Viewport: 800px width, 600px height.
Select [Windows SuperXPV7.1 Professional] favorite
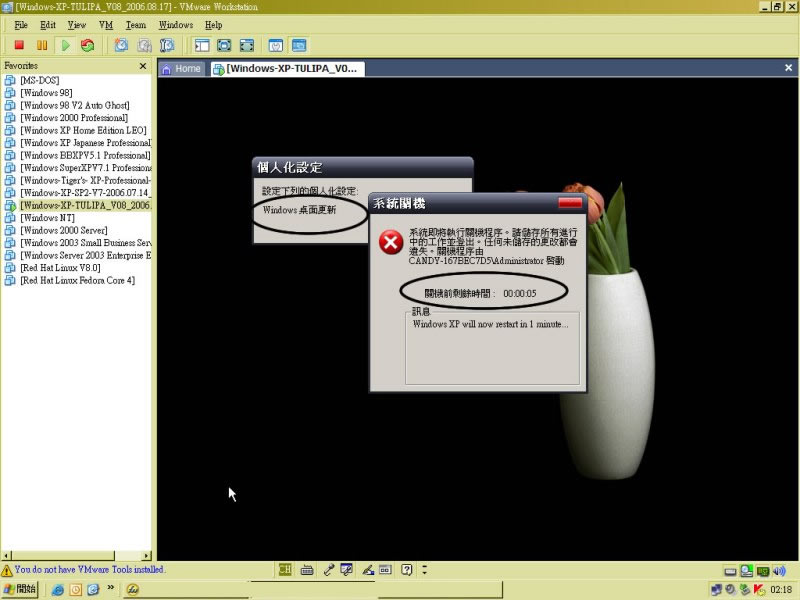85,168
